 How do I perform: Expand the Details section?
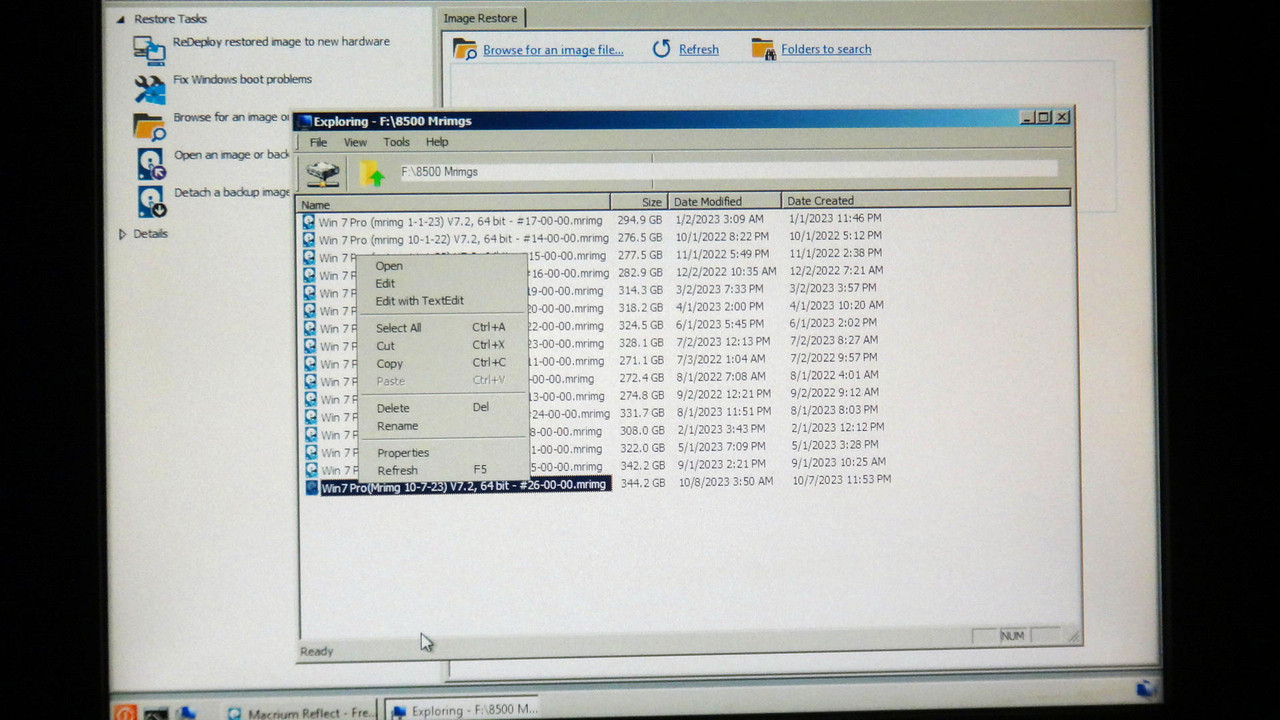coord(123,234)
